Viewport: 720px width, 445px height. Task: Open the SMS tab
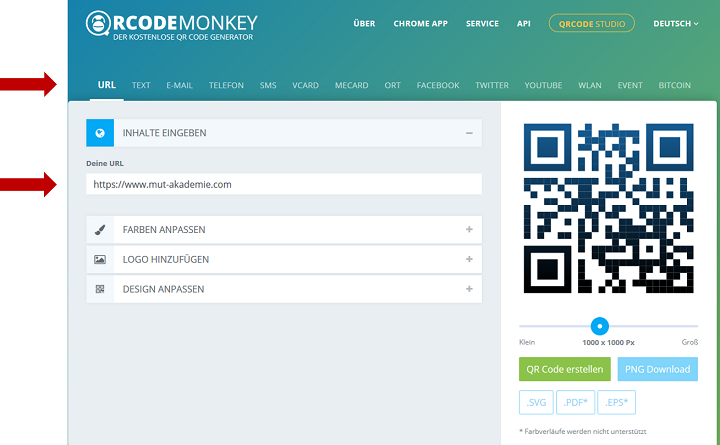coord(268,85)
